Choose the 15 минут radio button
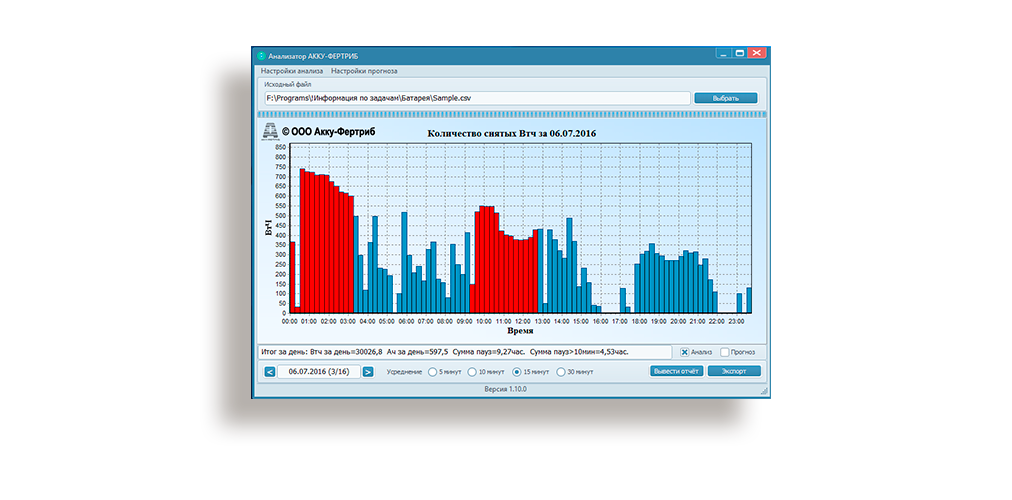The height and width of the screenshot is (500, 1012). [x=516, y=372]
